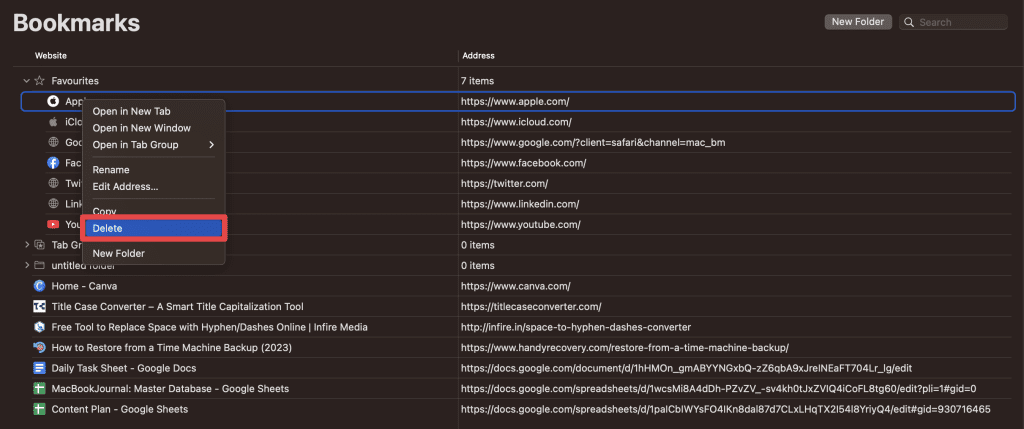Click the Facebook favicon
The height and width of the screenshot is (429, 1024).
coord(53,163)
